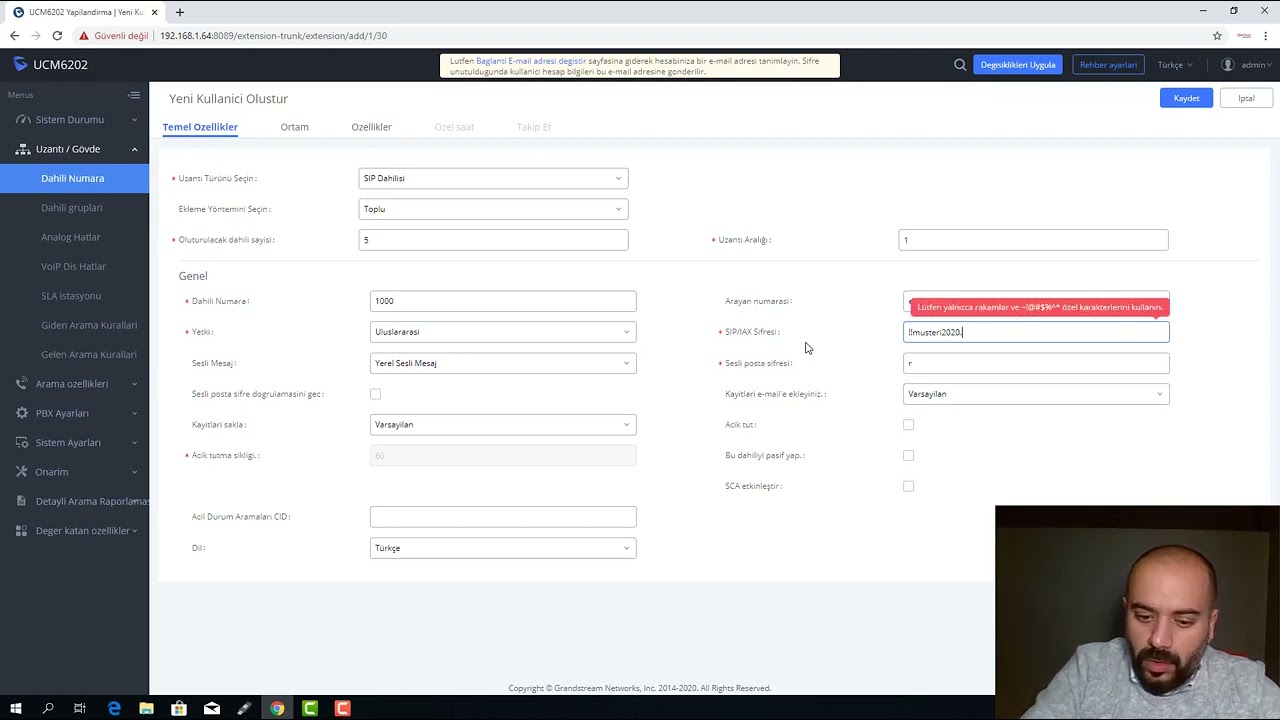Follow Bağlantı E-mail adresi değiştir link

[531, 61]
